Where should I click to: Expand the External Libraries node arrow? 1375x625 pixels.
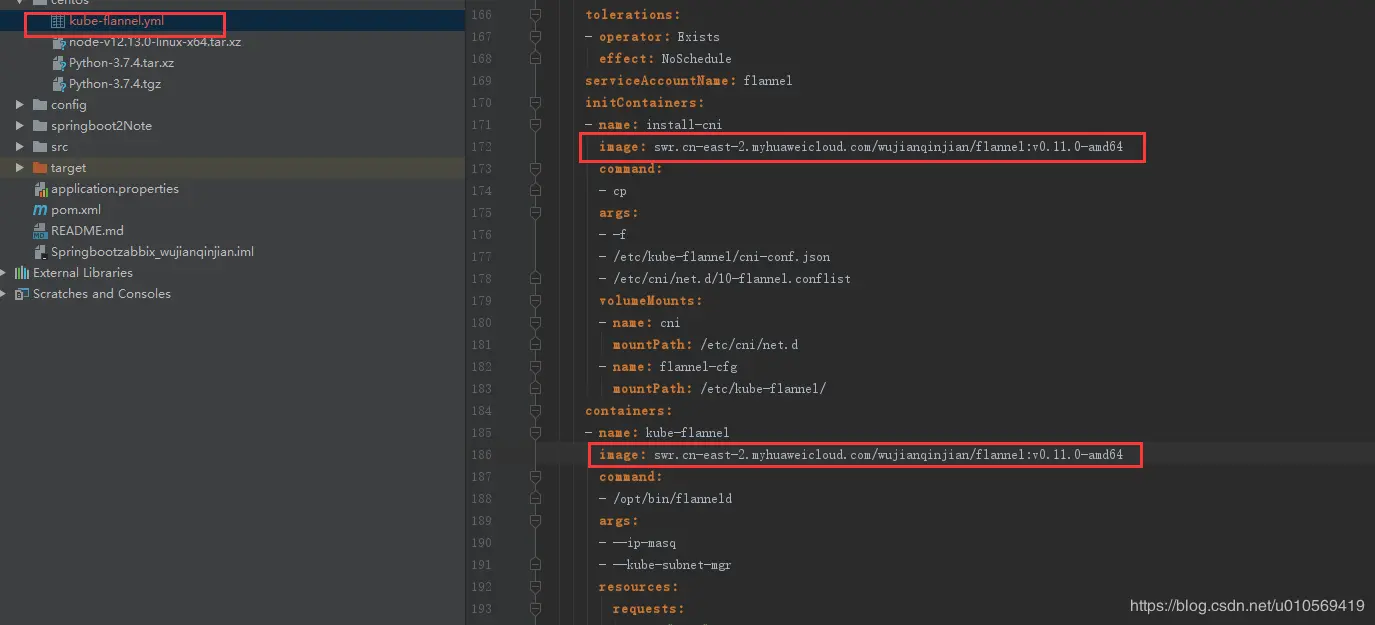click(4, 273)
